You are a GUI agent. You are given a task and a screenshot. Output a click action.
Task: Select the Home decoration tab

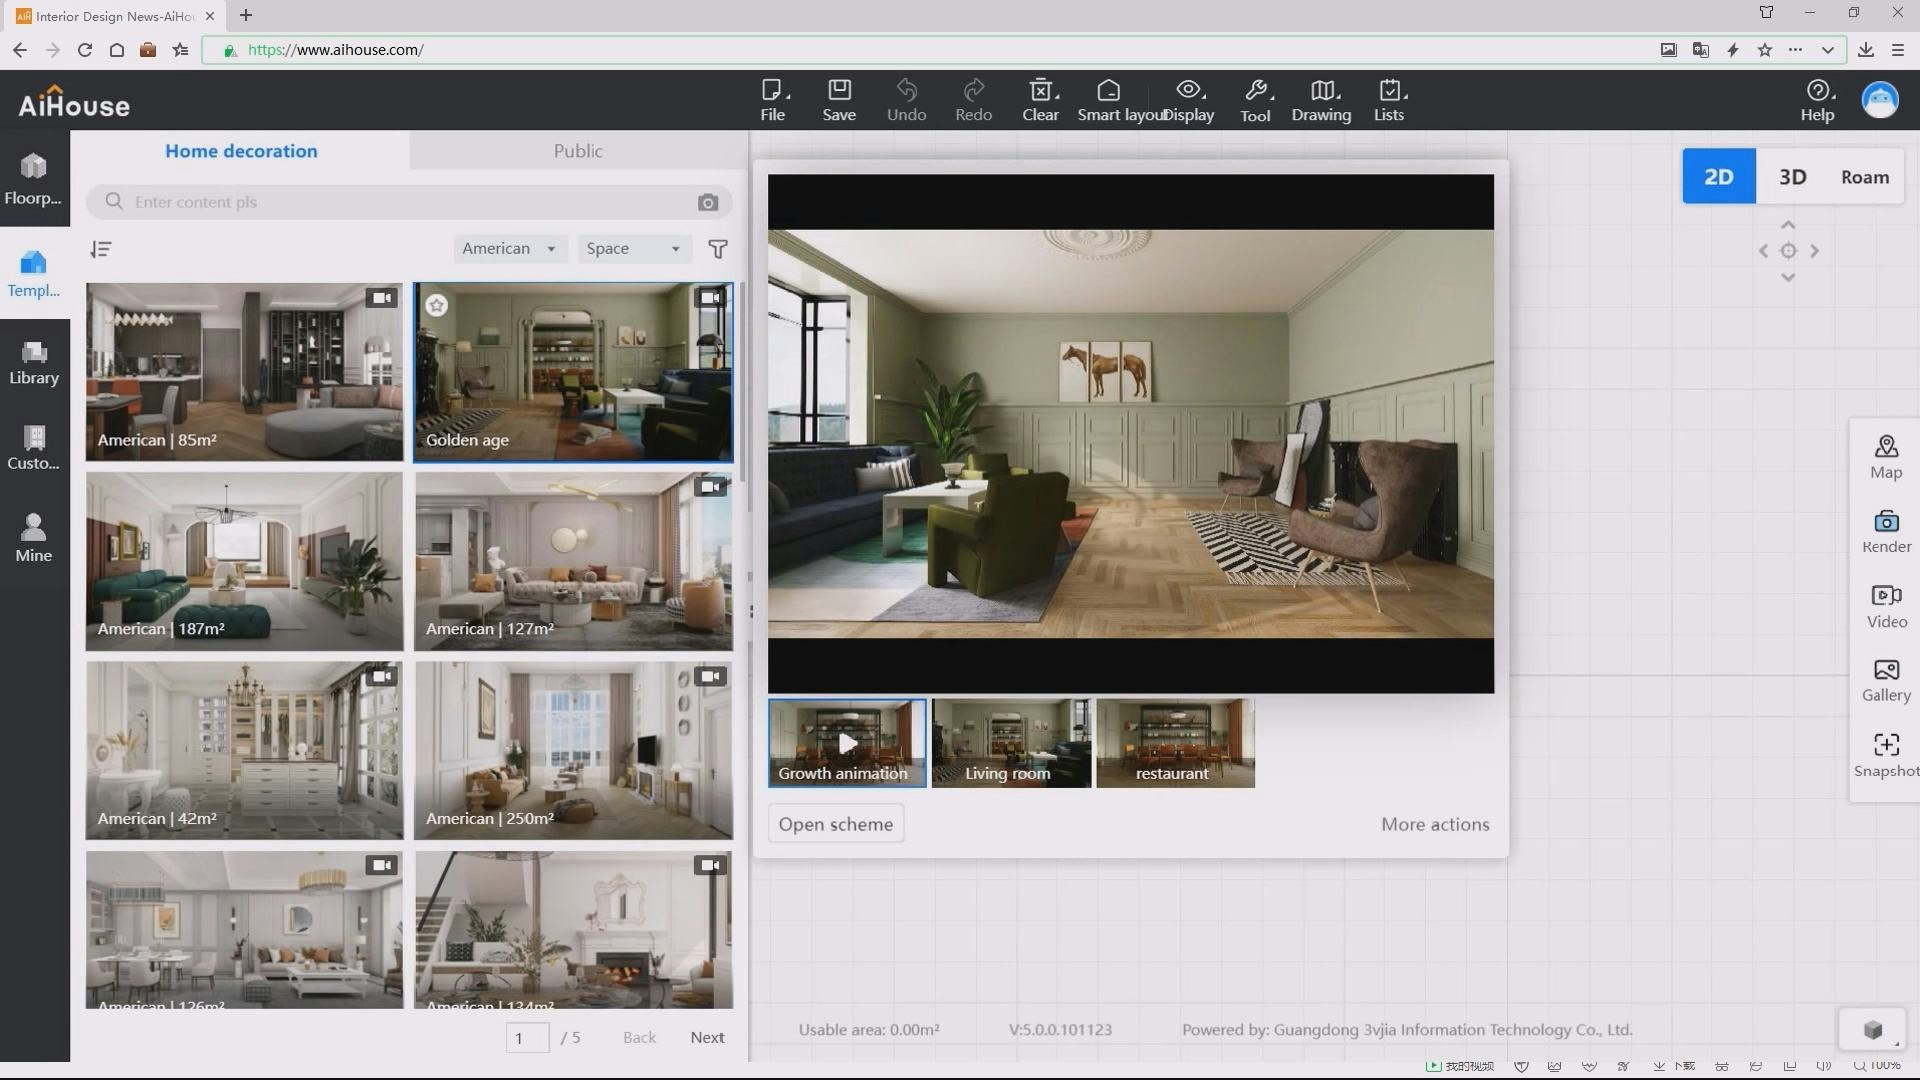tap(240, 150)
